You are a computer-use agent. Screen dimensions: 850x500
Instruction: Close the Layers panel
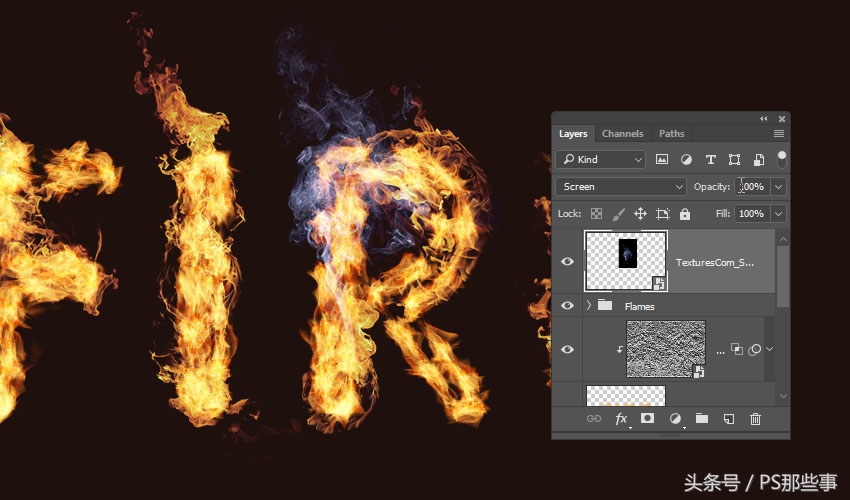click(782, 119)
